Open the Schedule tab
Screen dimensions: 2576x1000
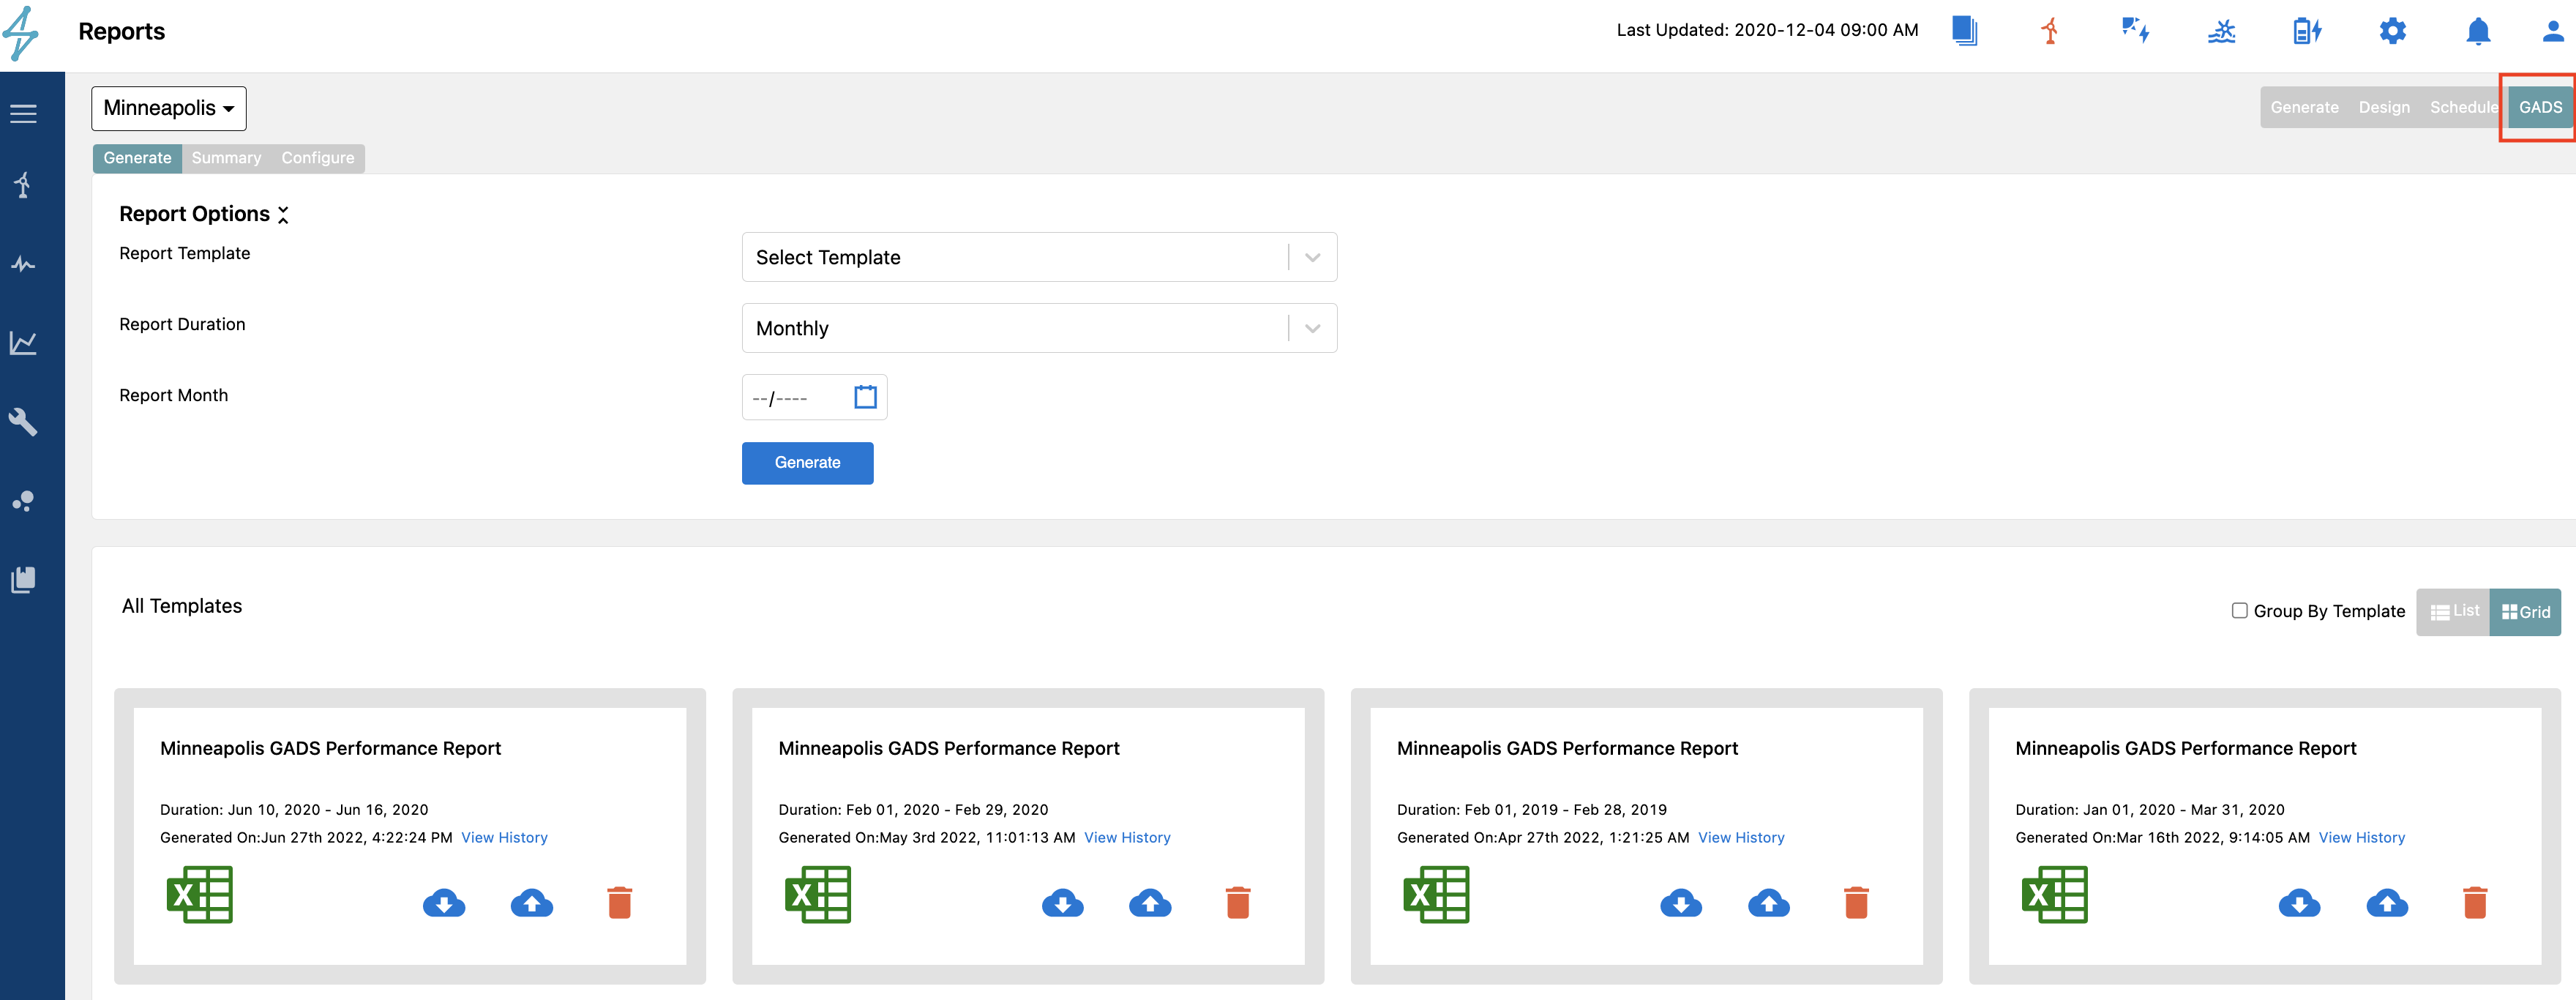2463,107
